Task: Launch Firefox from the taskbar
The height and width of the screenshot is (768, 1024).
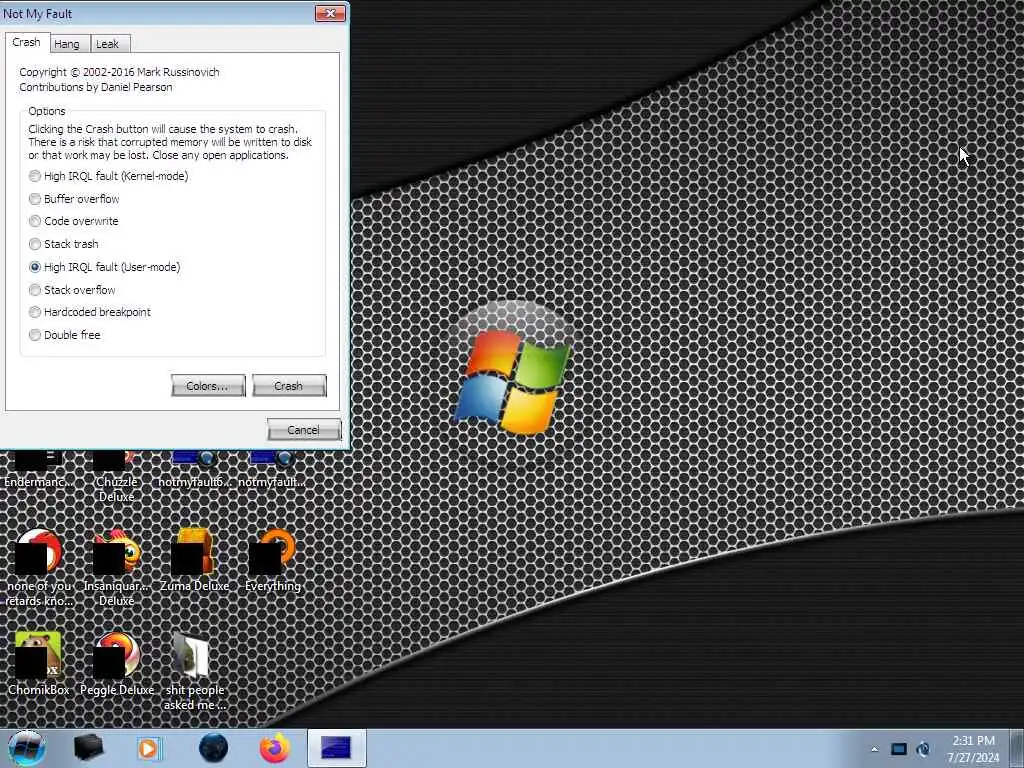Action: click(x=275, y=748)
